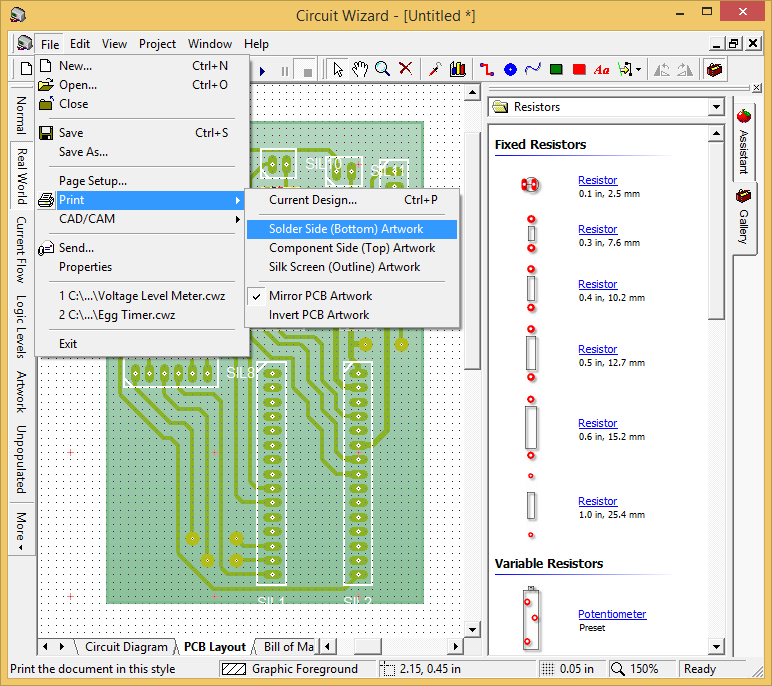Click the Run simulation play button
This screenshot has height=686, width=772.
click(x=262, y=71)
